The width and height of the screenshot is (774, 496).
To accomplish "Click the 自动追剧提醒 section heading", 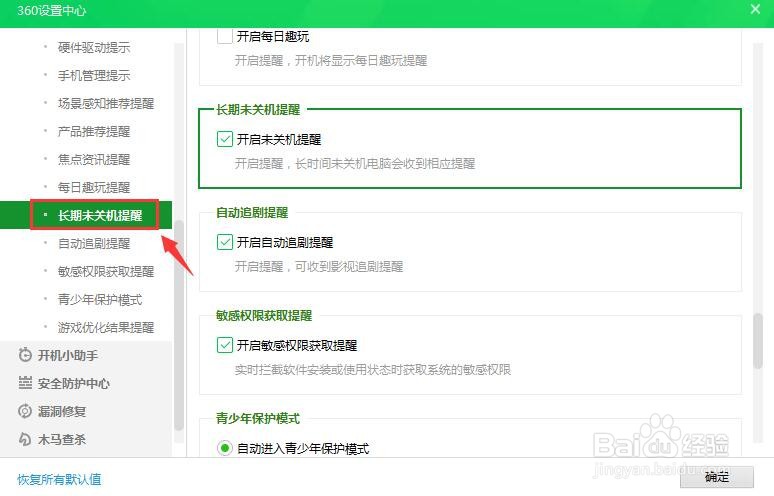I will (x=252, y=213).
